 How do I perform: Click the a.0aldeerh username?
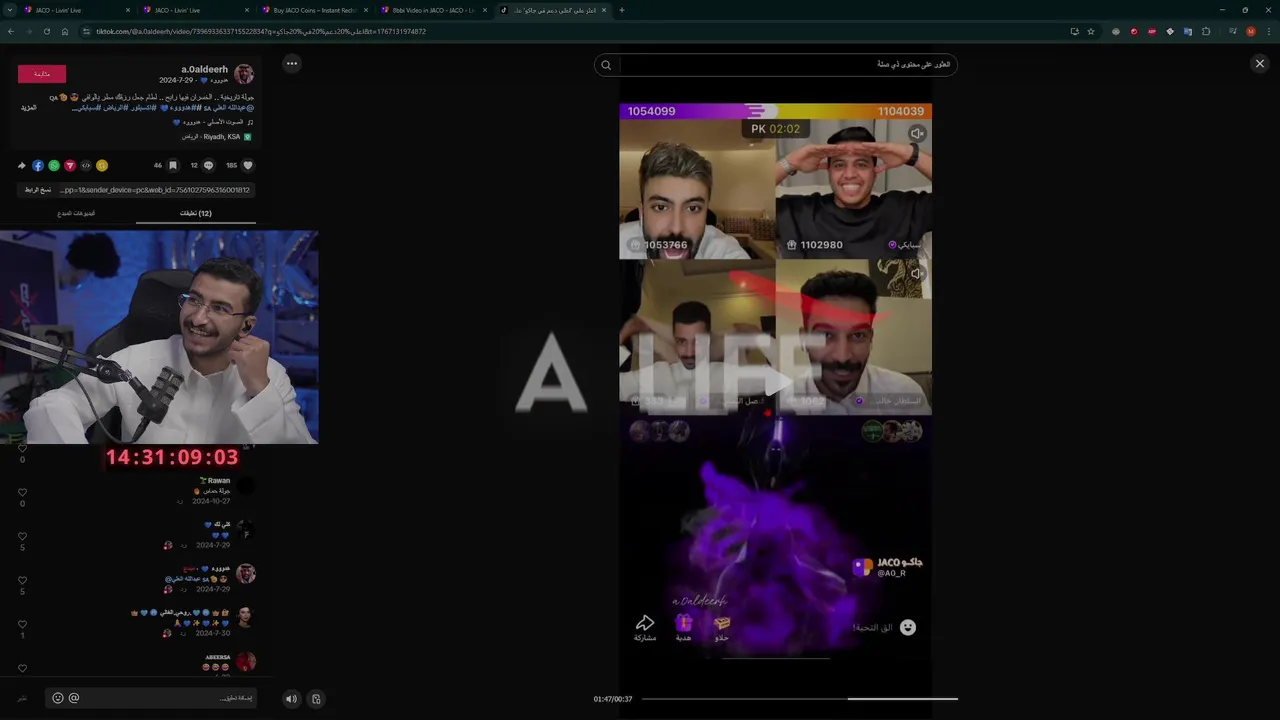coord(205,69)
